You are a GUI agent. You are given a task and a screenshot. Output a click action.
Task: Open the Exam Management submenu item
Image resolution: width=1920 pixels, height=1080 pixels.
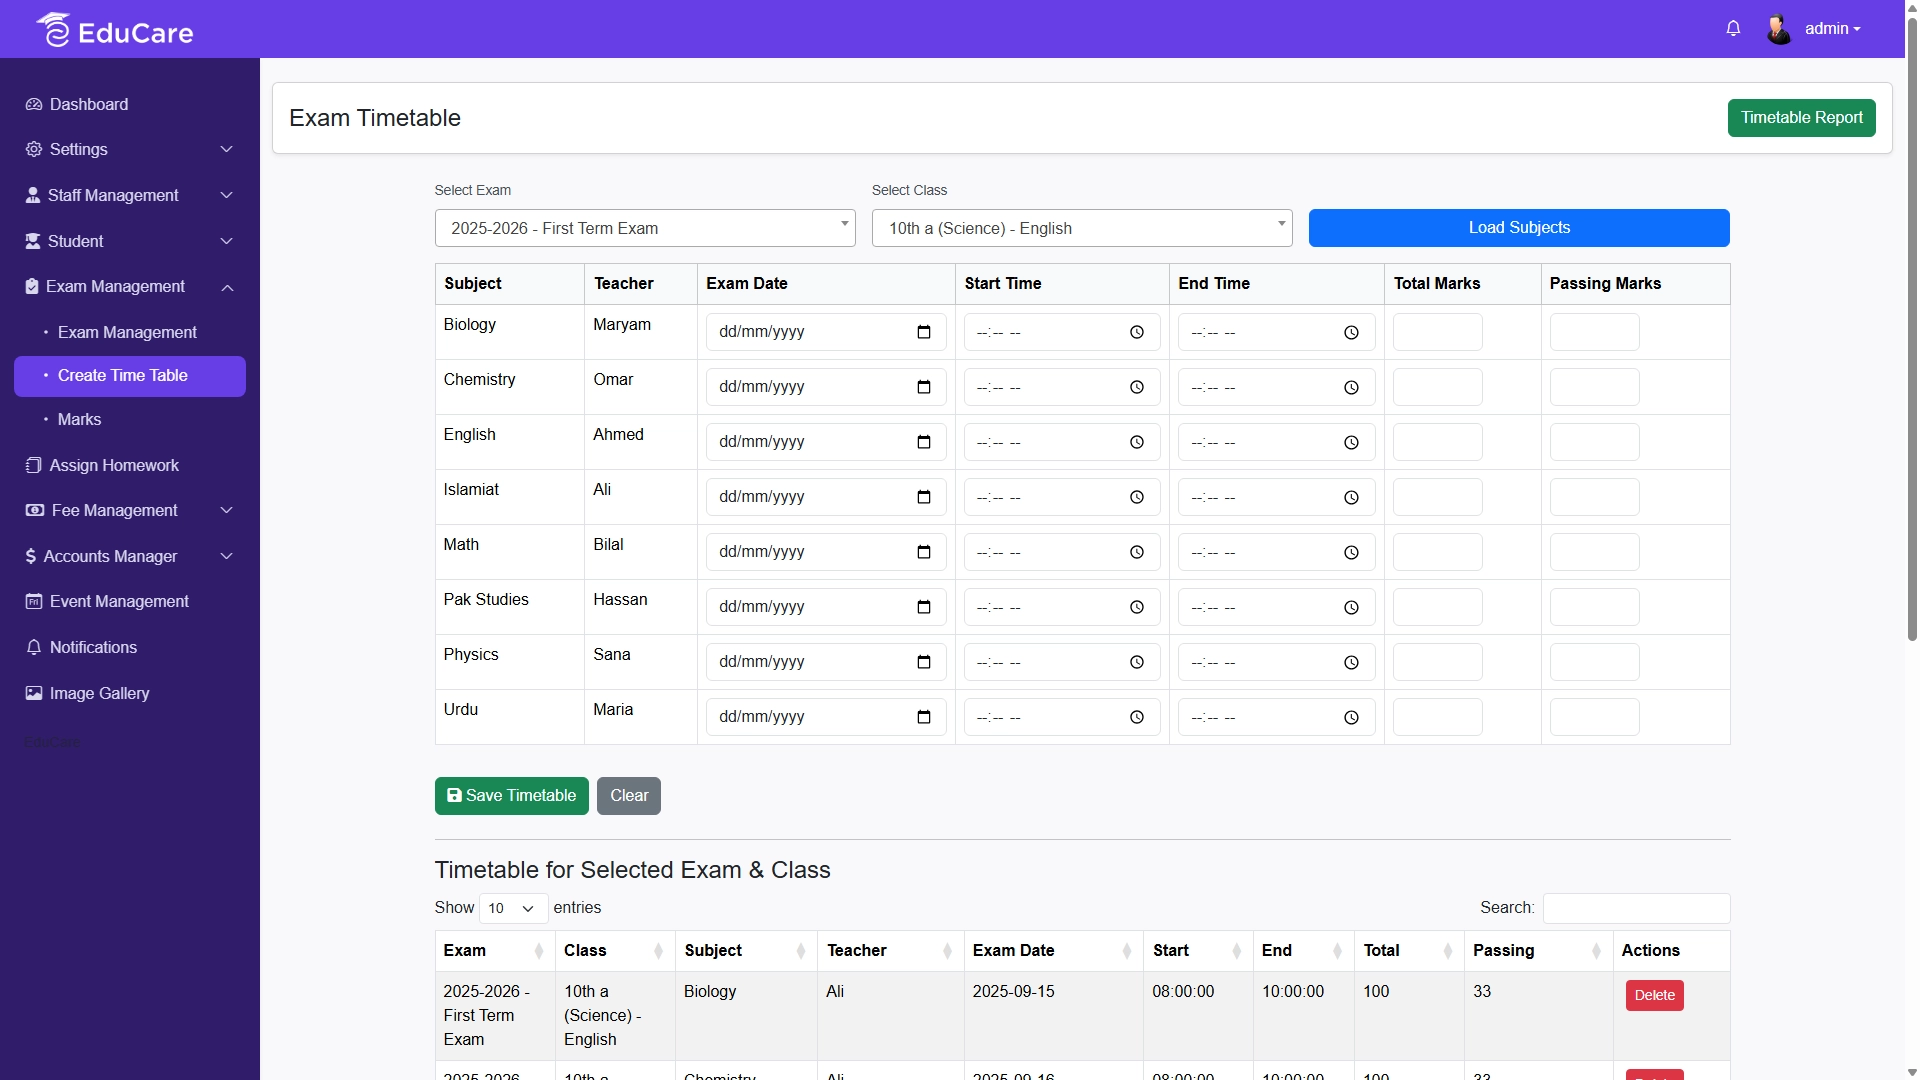(130, 332)
